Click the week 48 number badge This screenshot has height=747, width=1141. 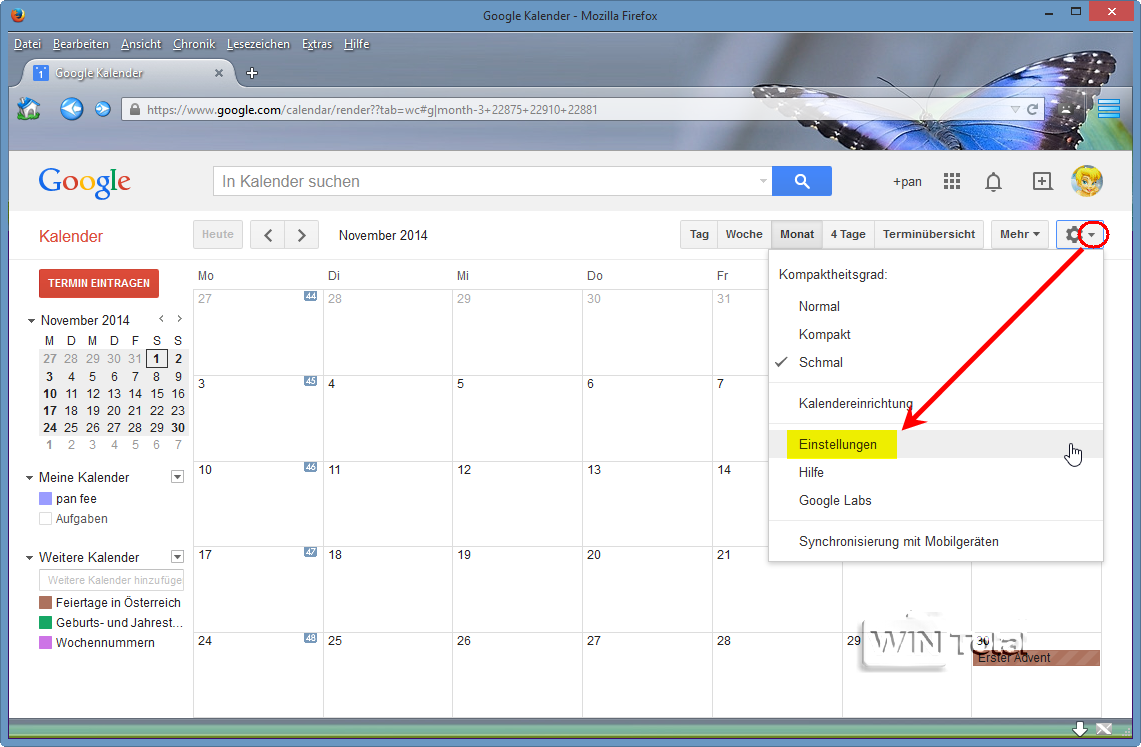click(310, 638)
